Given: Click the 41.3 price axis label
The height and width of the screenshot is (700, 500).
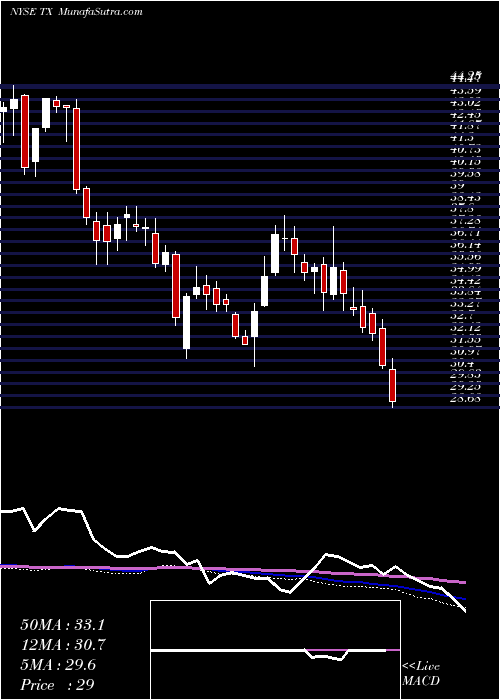Looking at the screenshot, I should tap(464, 138).
